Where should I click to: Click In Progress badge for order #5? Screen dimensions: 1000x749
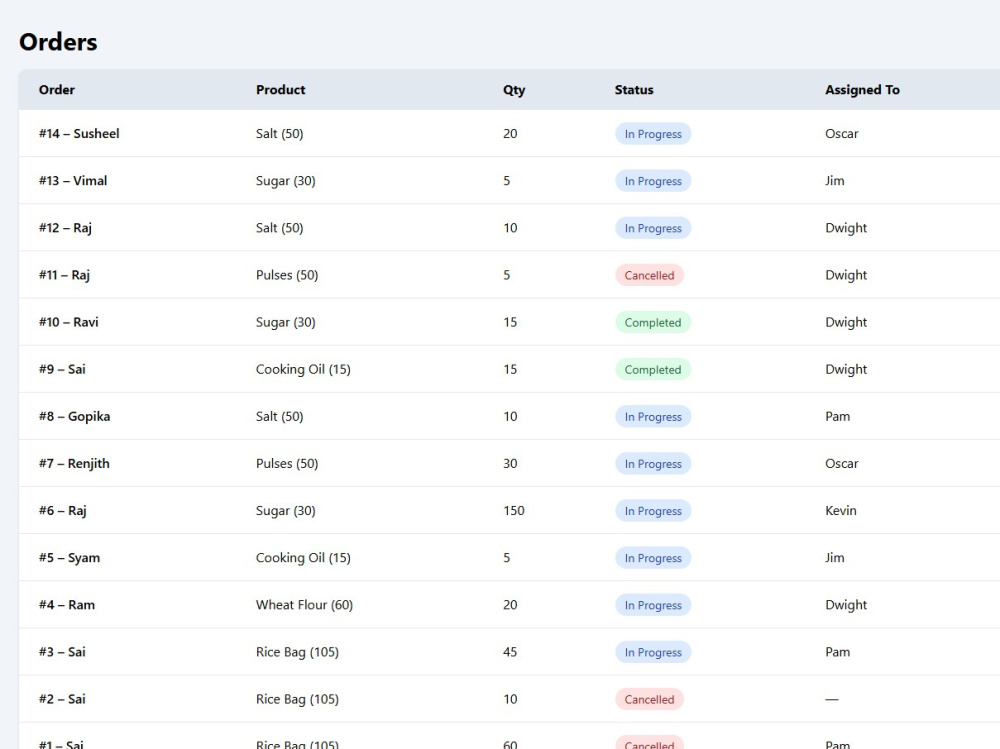tap(653, 559)
